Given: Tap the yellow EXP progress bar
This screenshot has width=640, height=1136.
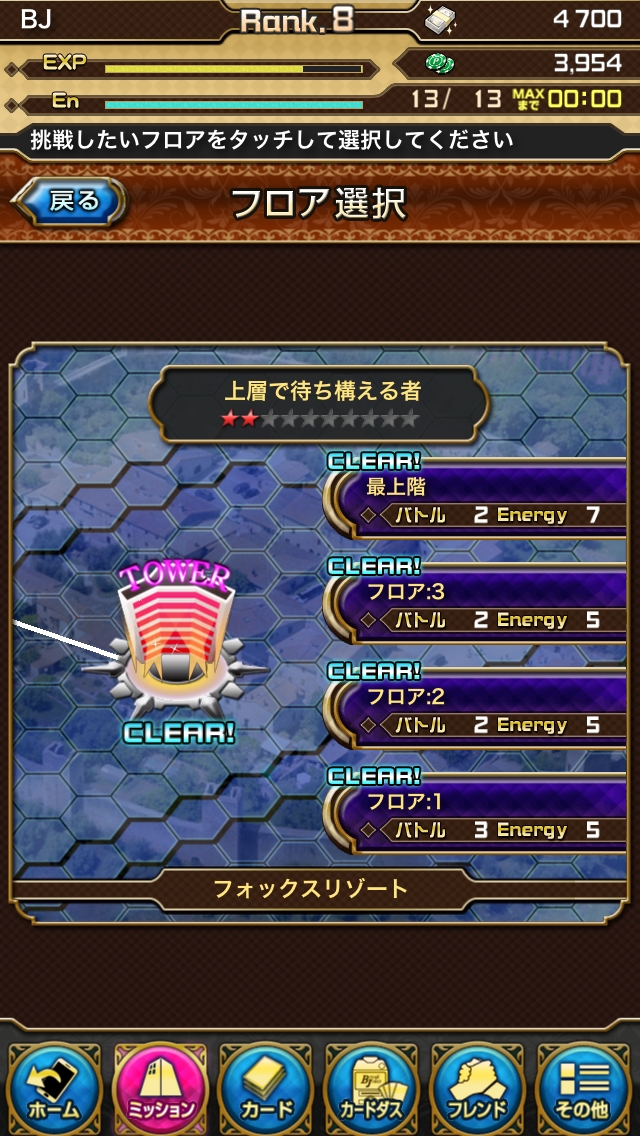Looking at the screenshot, I should click(x=233, y=69).
